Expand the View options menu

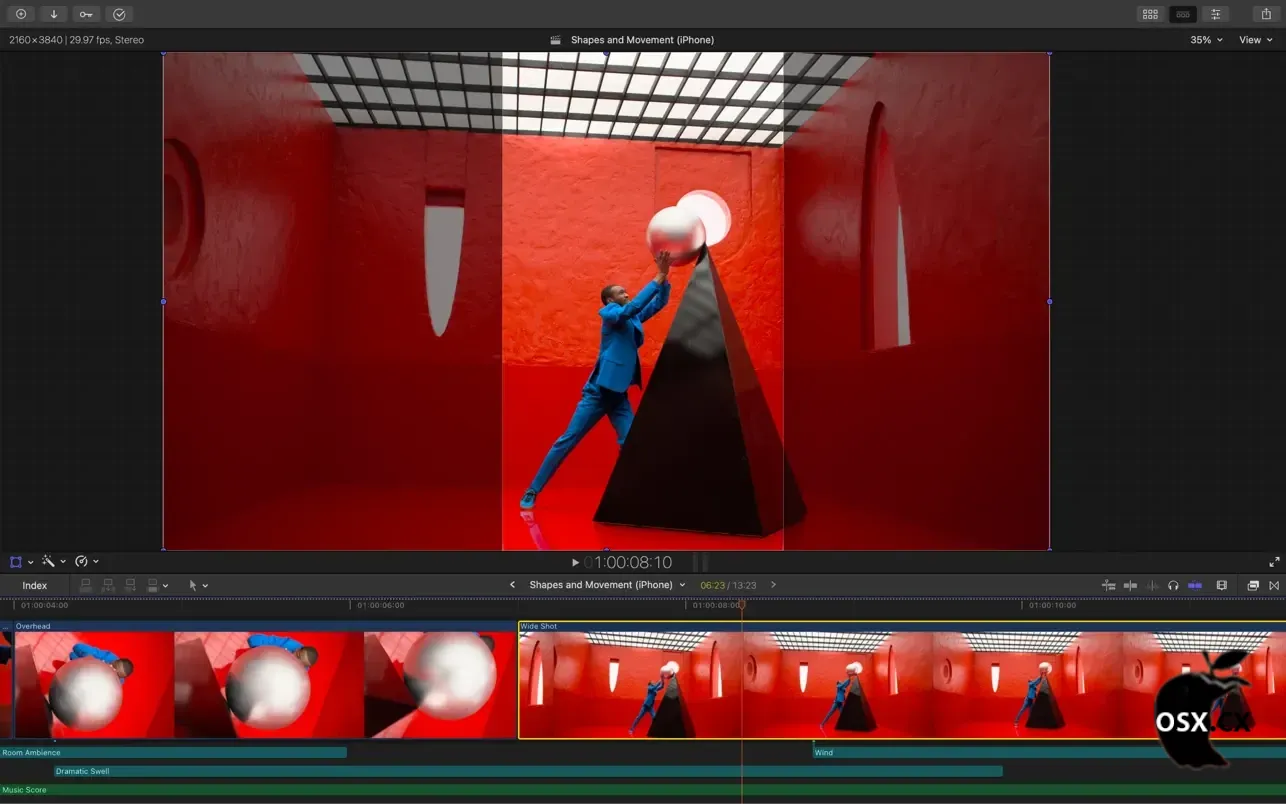(1256, 40)
